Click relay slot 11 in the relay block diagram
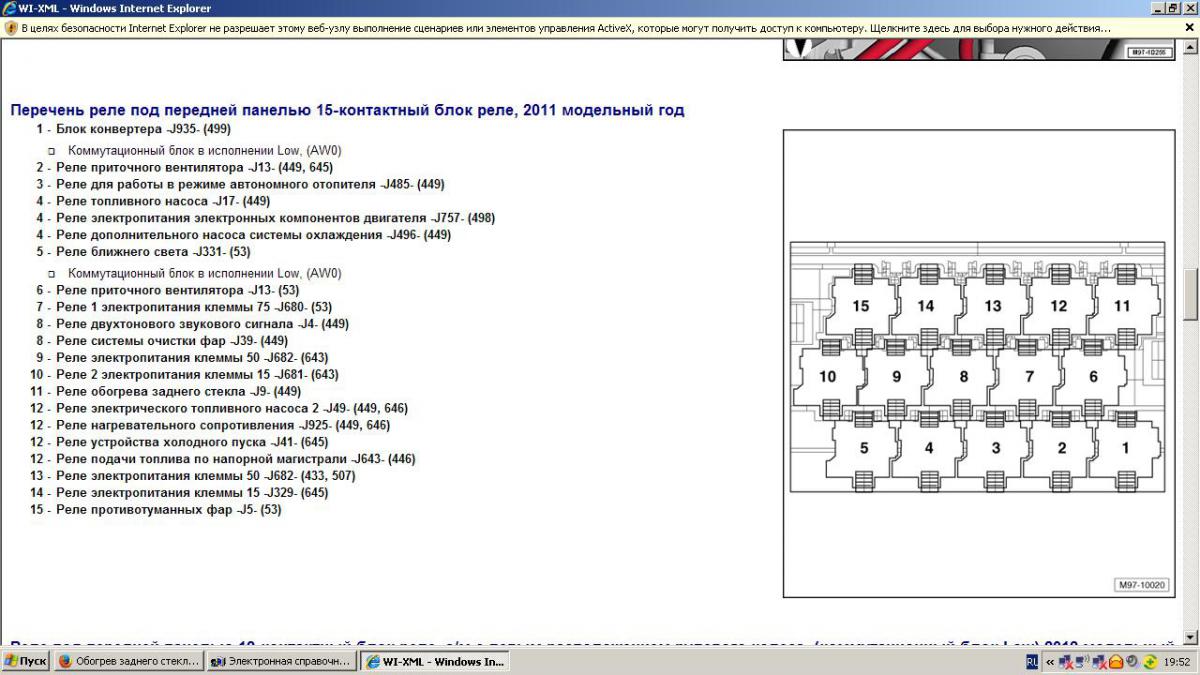 1122,306
